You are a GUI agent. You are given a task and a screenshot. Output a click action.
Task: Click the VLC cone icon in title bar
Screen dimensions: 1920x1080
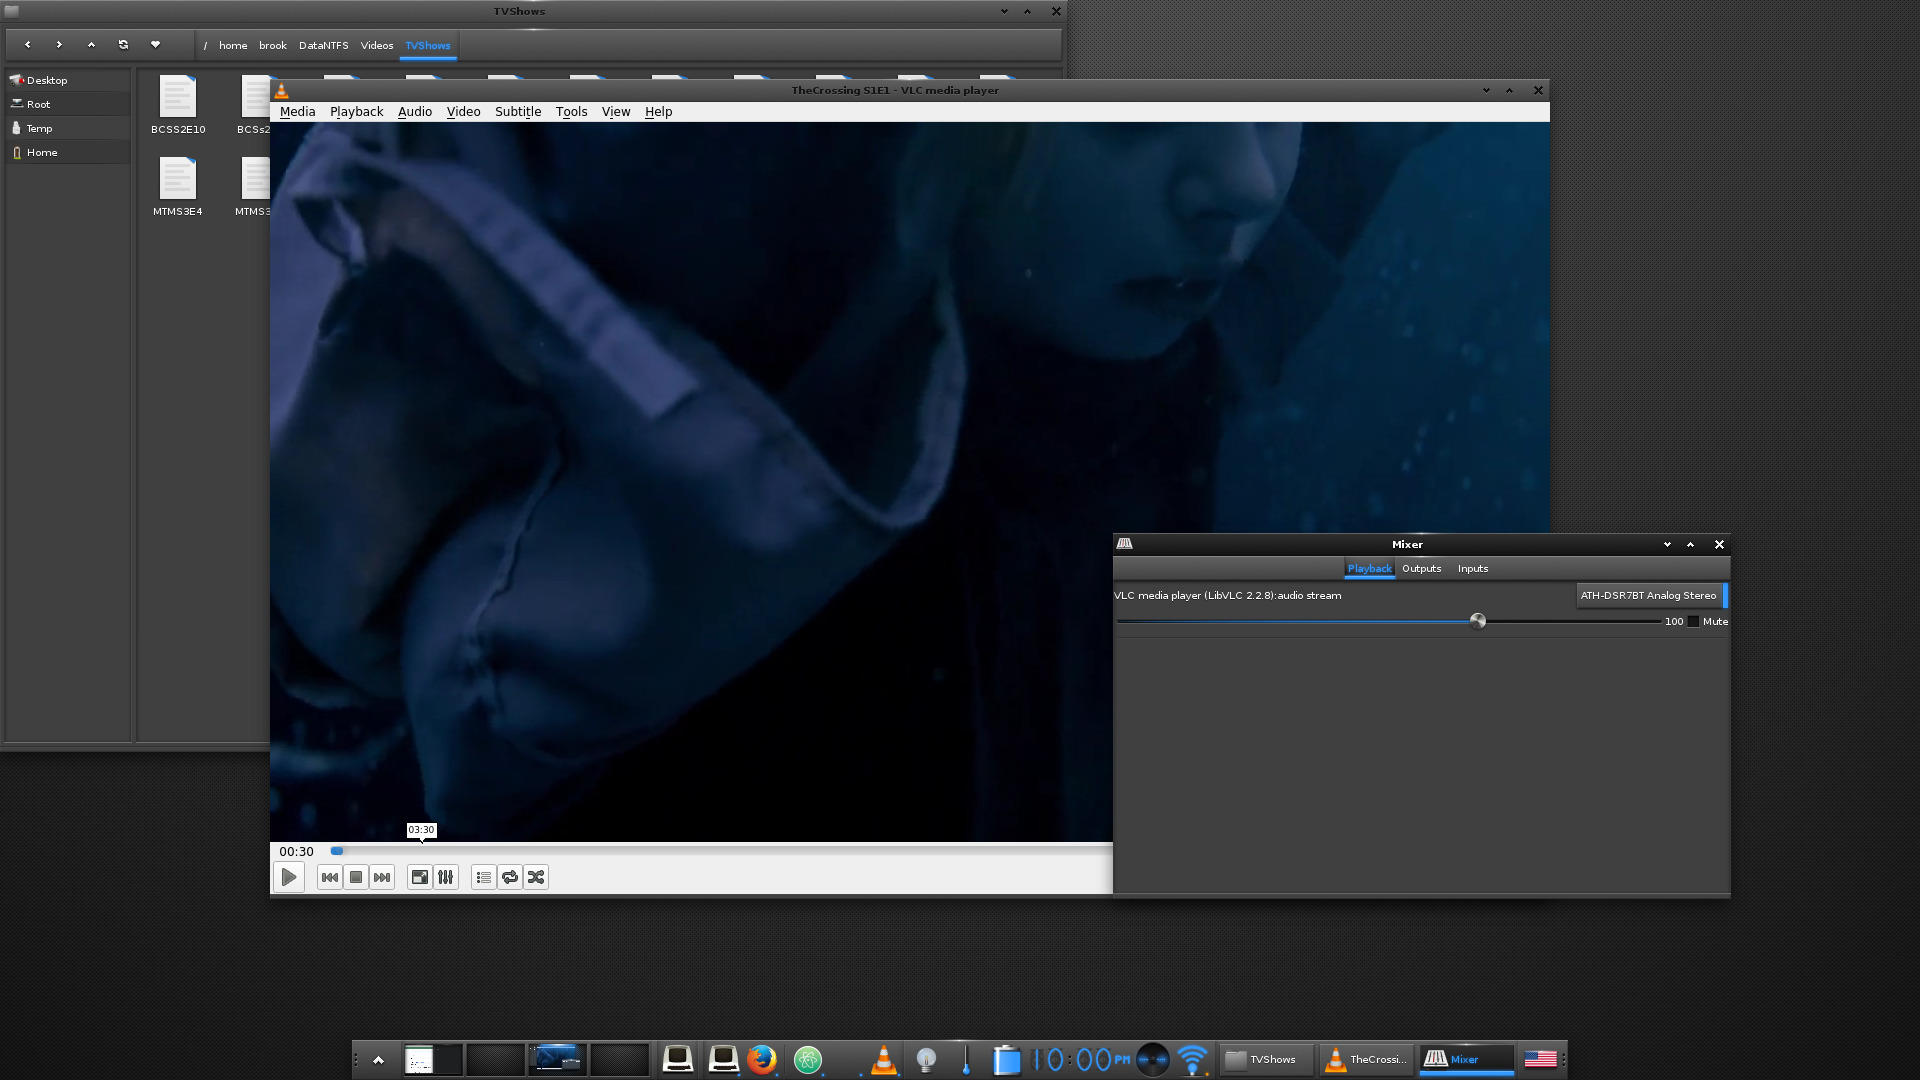[x=281, y=90]
